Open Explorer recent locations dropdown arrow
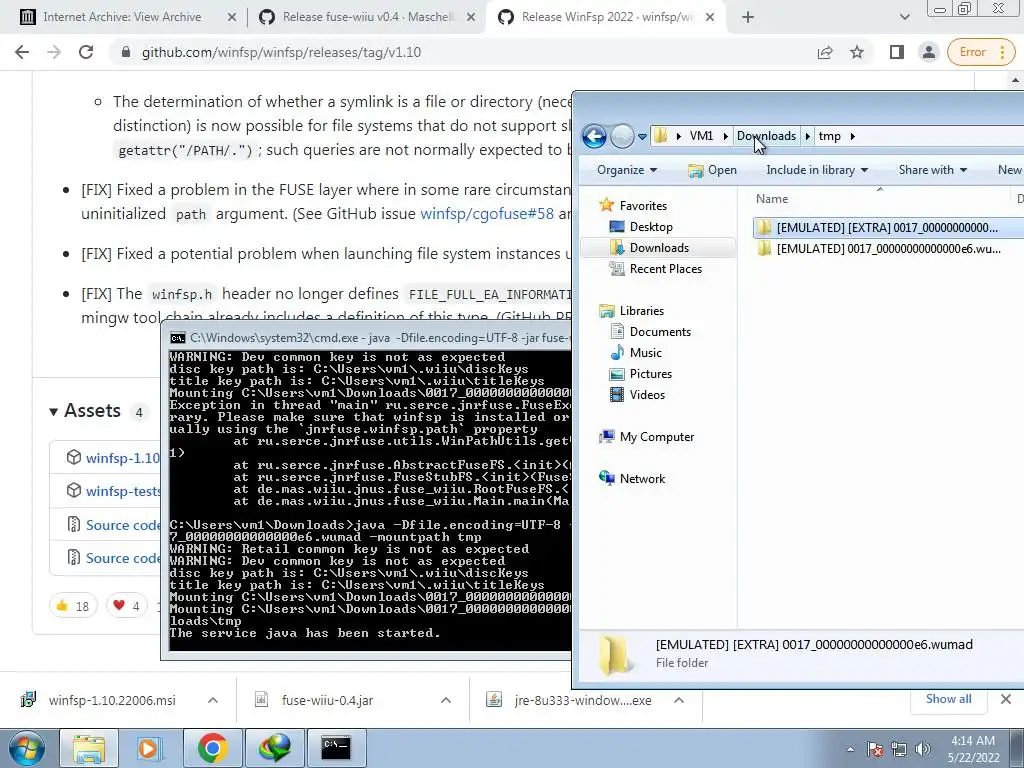Image resolution: width=1024 pixels, height=768 pixels. click(643, 136)
